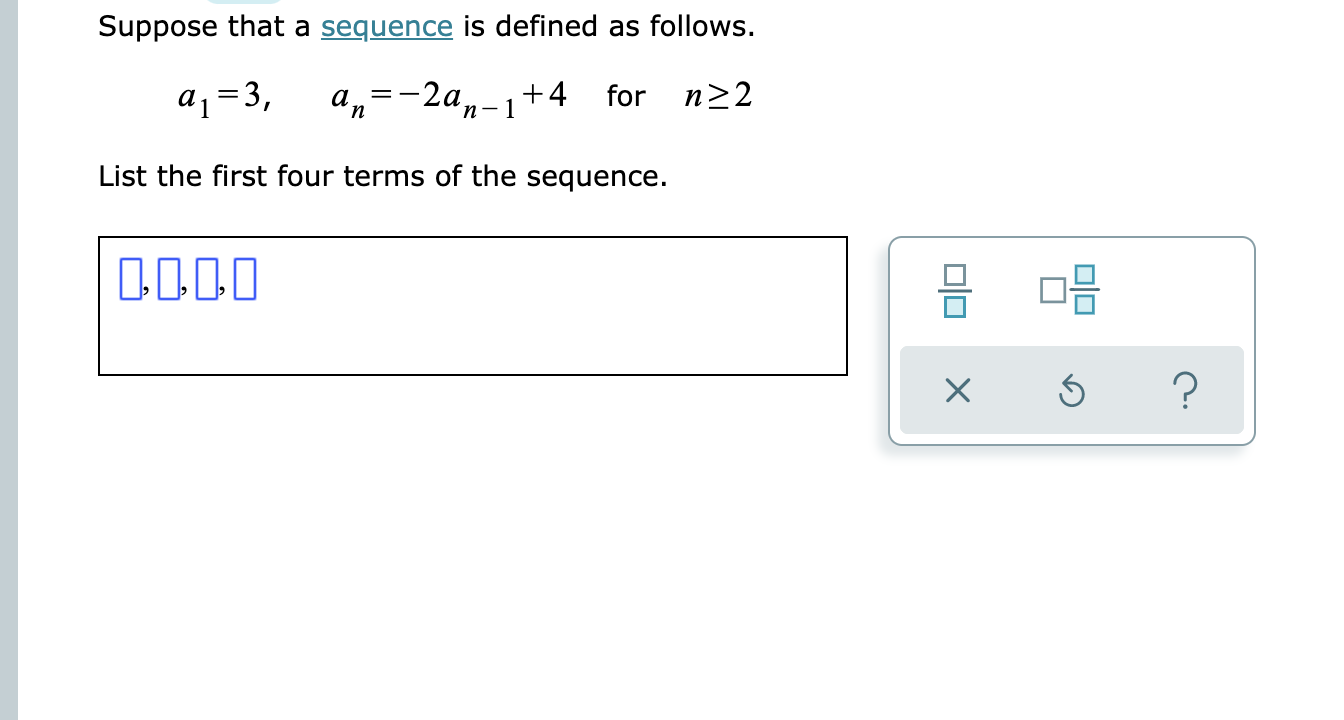
Task: Select the mixed number fraction template icon
Action: coord(1071,290)
